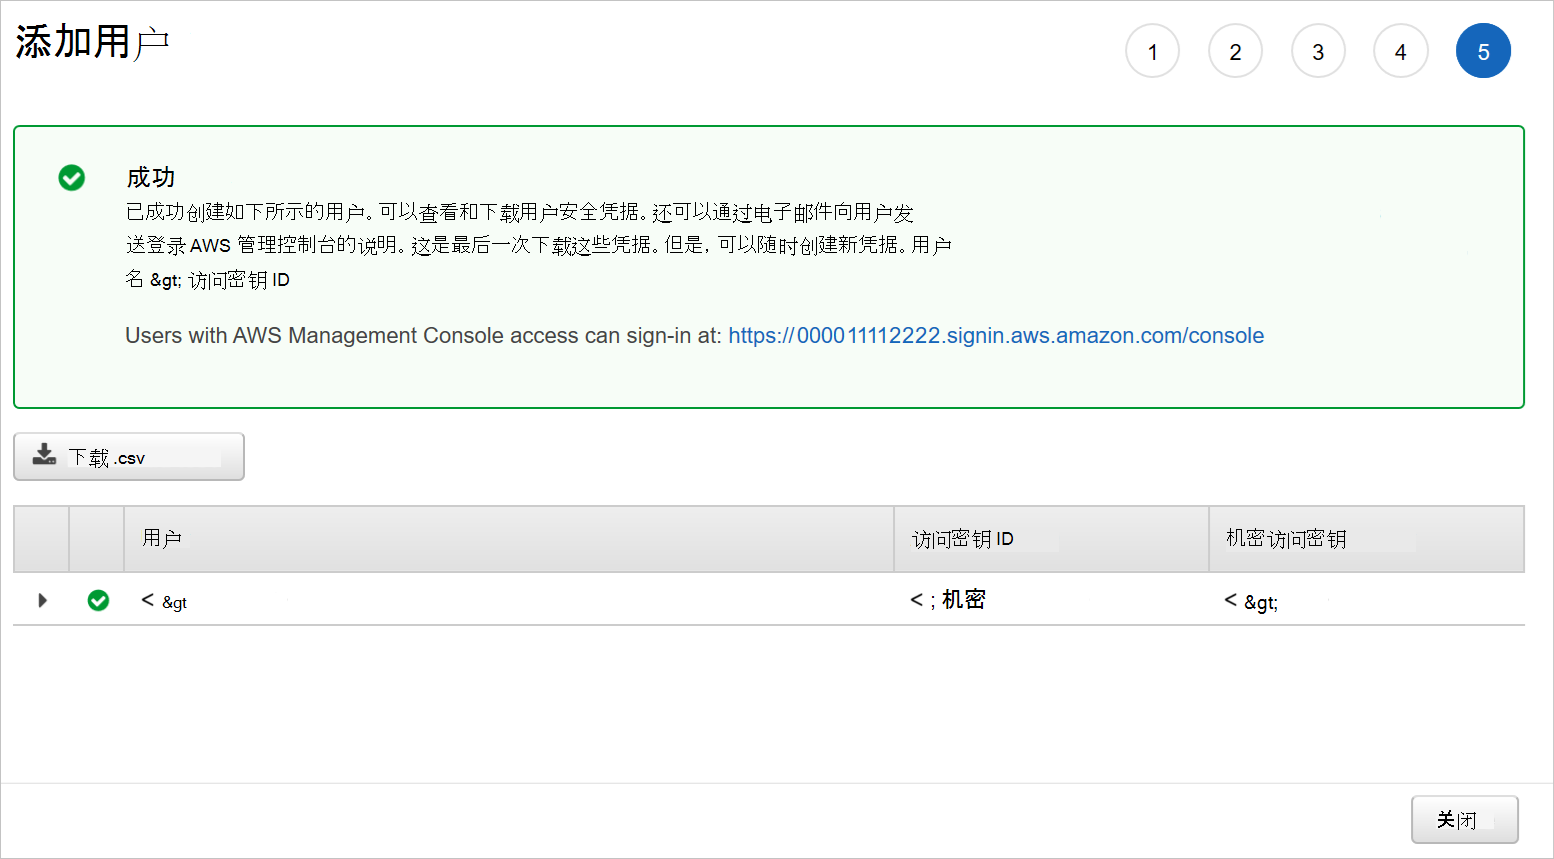Click the 成功 heading in banner
Viewport: 1554px width, 859px height.
click(151, 178)
